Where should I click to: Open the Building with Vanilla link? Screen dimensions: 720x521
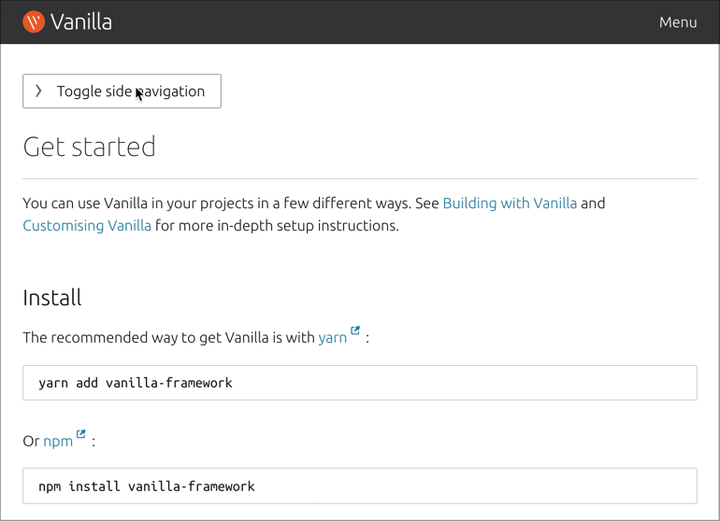coord(509,203)
